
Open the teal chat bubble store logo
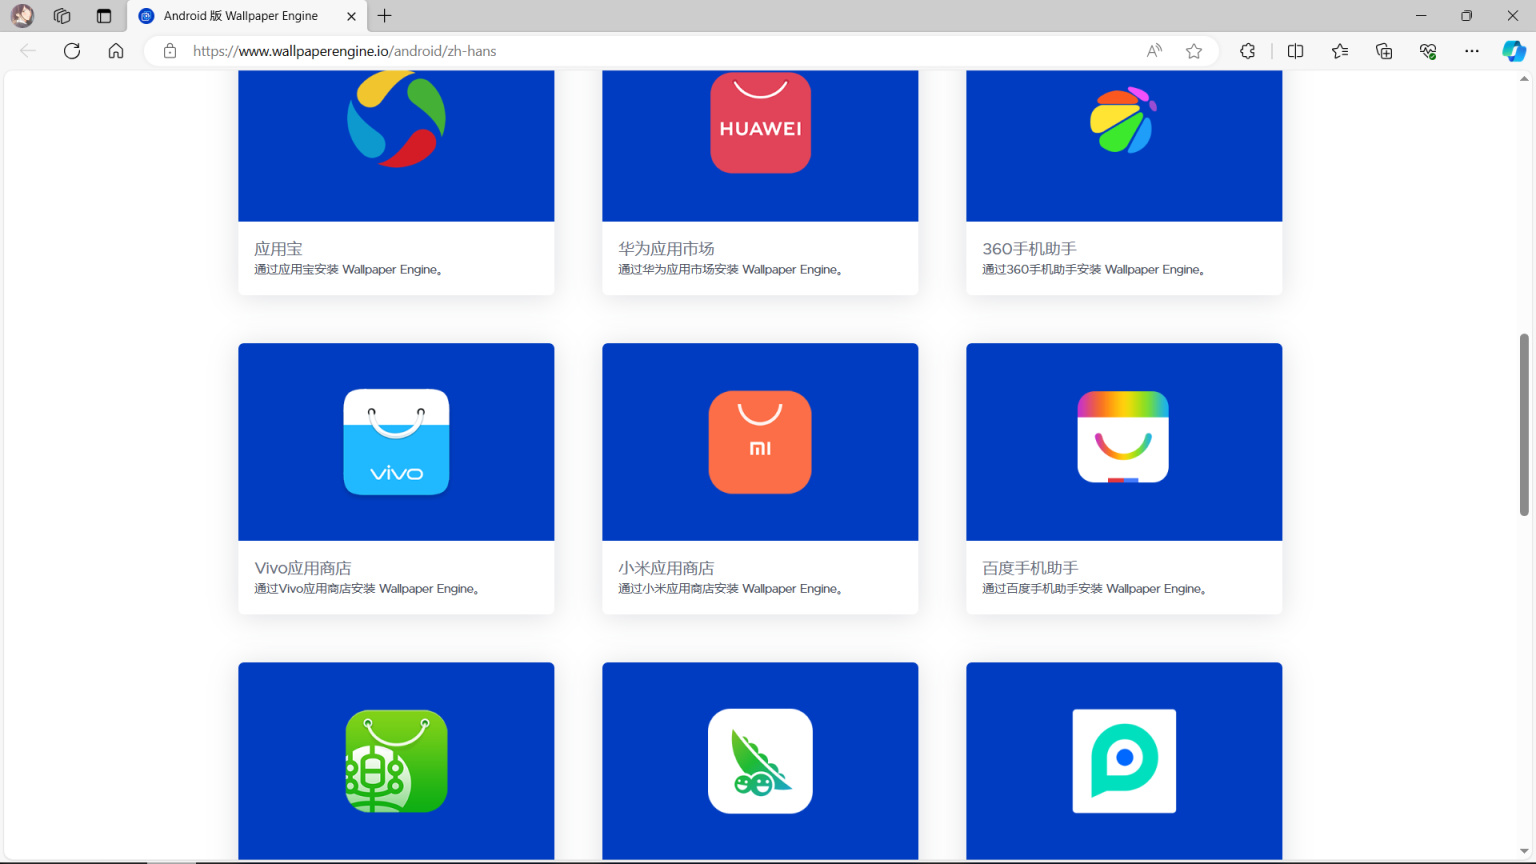tap(1124, 761)
